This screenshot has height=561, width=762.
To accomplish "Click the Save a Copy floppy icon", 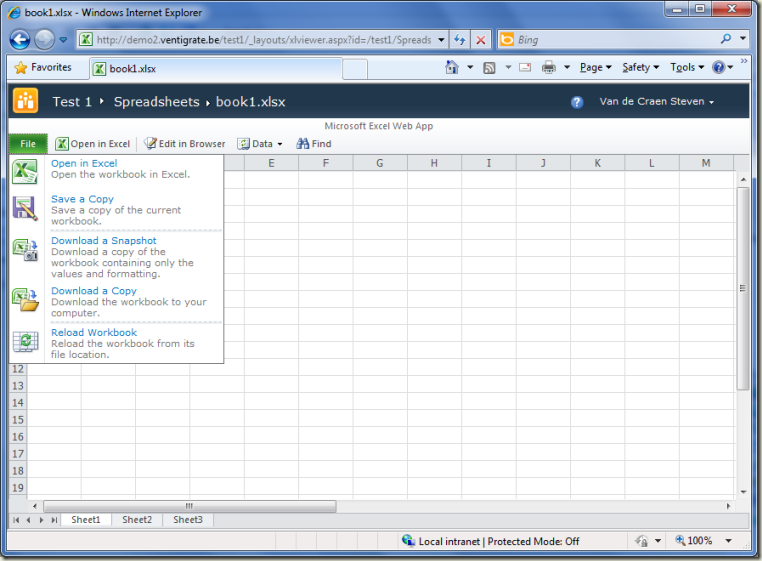I will 25,208.
